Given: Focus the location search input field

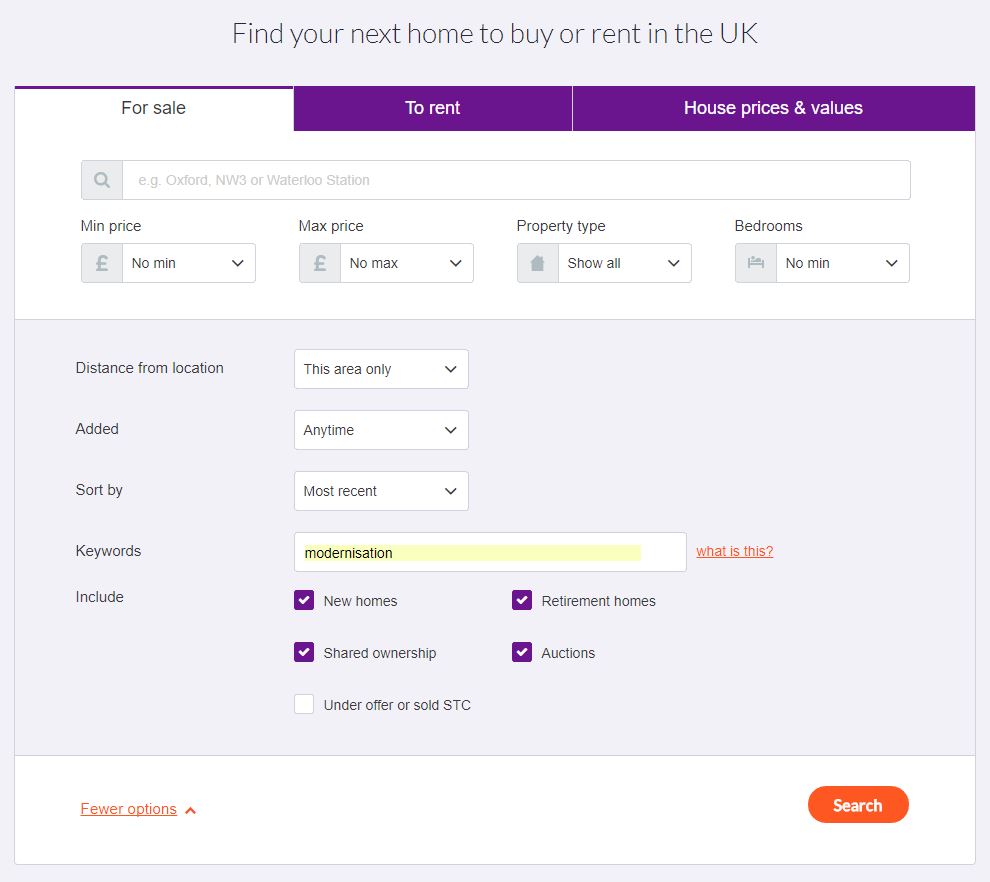Looking at the screenshot, I should click(x=516, y=180).
